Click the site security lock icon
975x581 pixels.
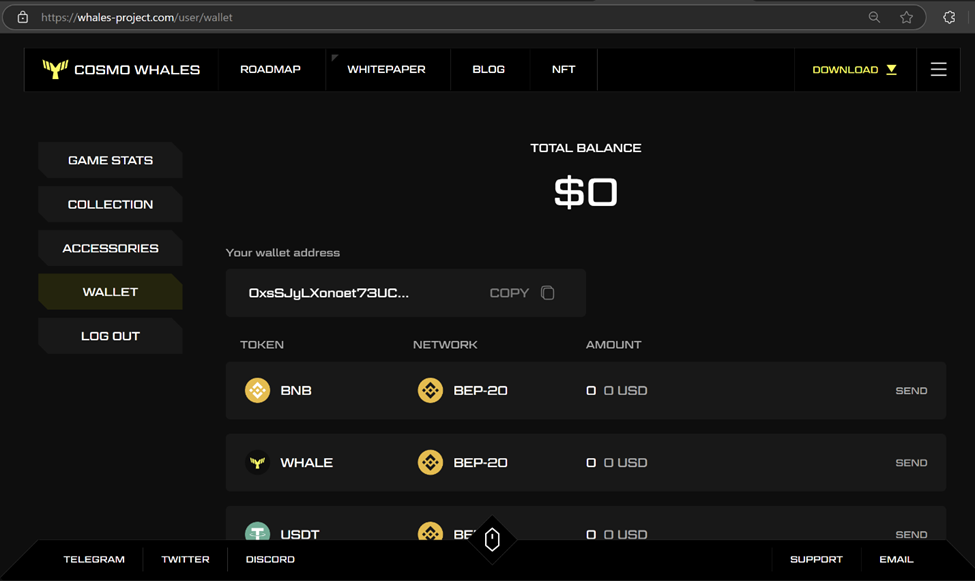tap(22, 17)
